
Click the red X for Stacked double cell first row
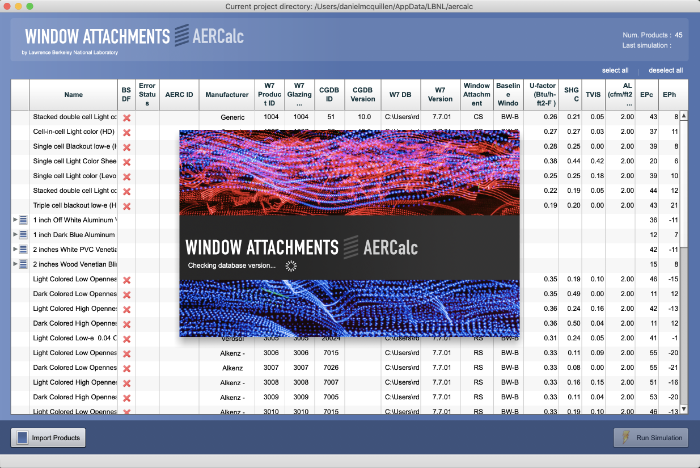127,118
